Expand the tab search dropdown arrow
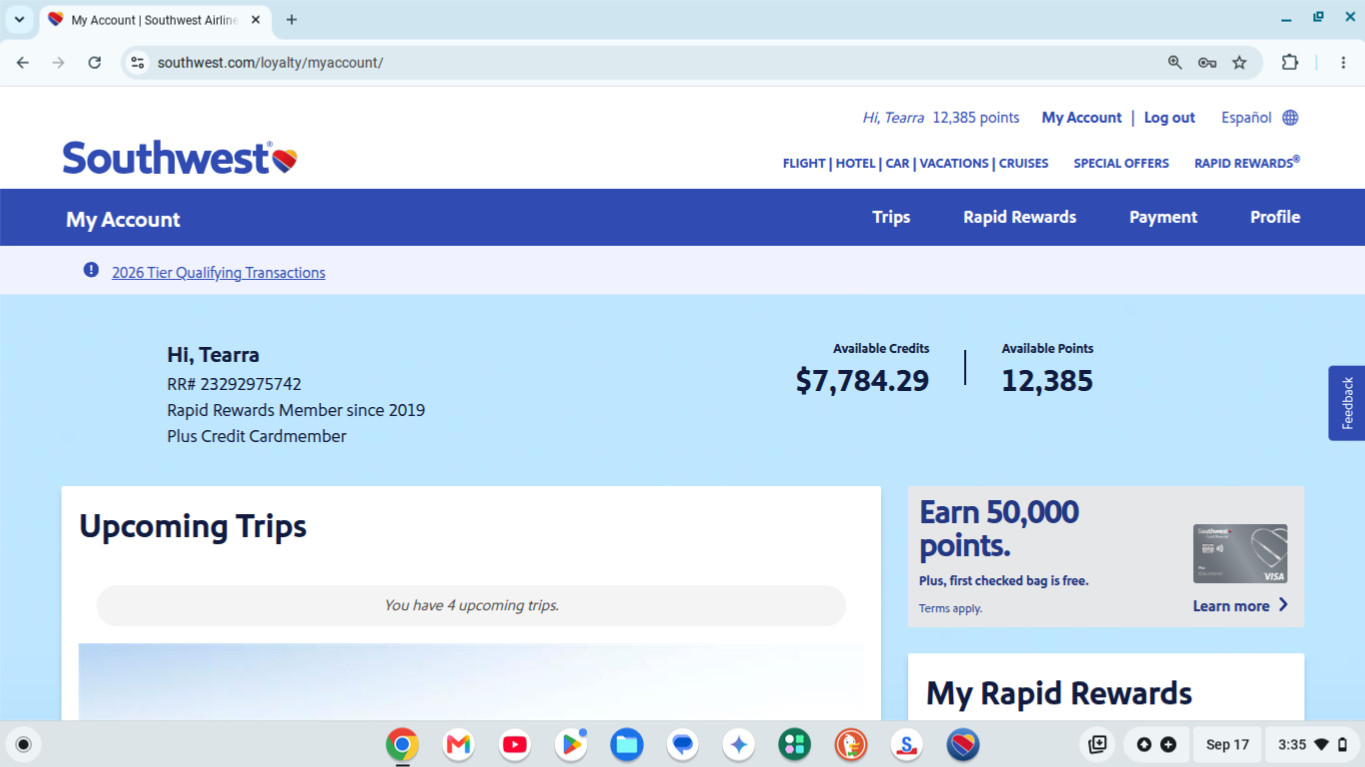This screenshot has width=1365, height=767. [19, 20]
